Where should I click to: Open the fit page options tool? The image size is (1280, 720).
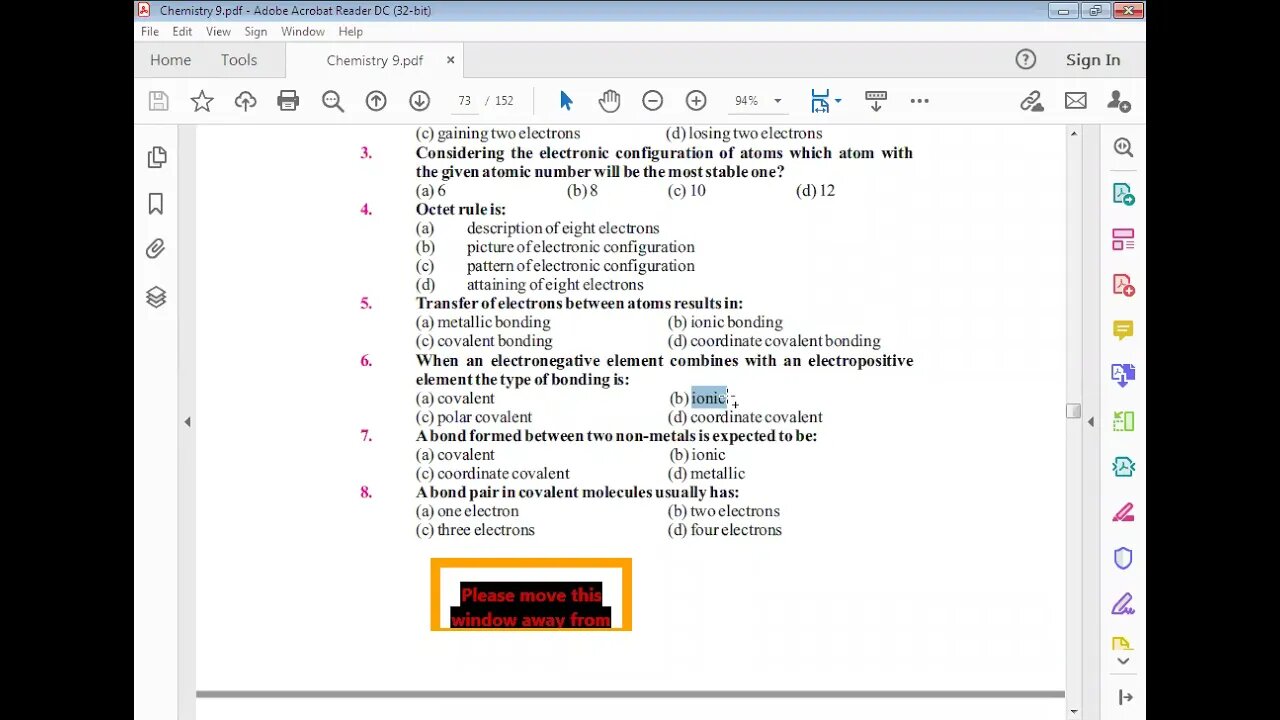(820, 101)
